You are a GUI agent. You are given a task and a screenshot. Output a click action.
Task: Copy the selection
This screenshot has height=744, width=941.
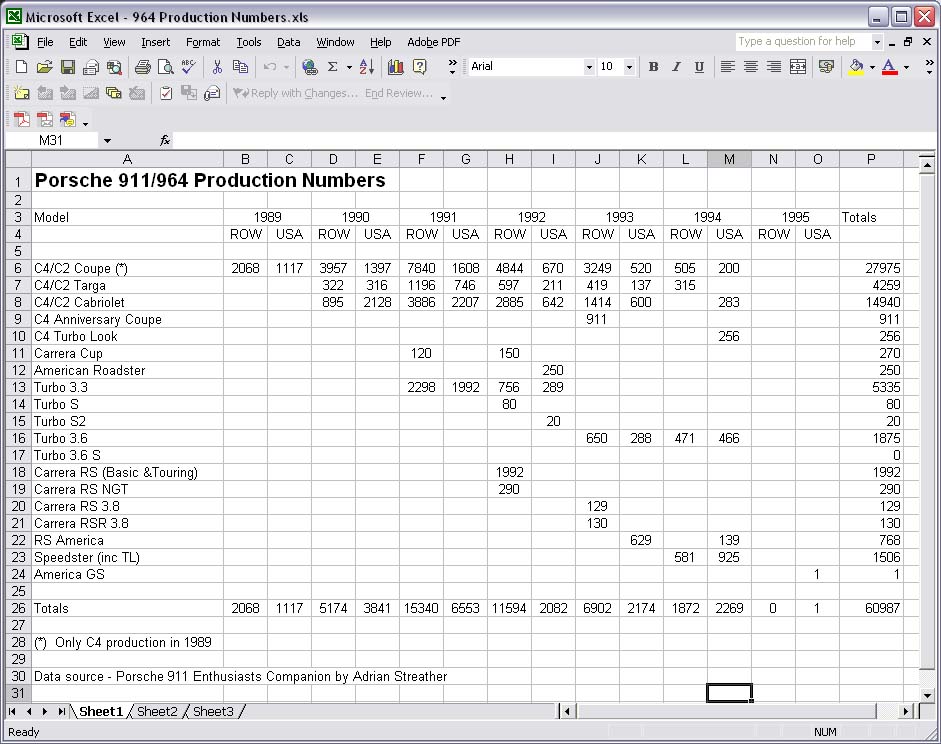pos(240,67)
